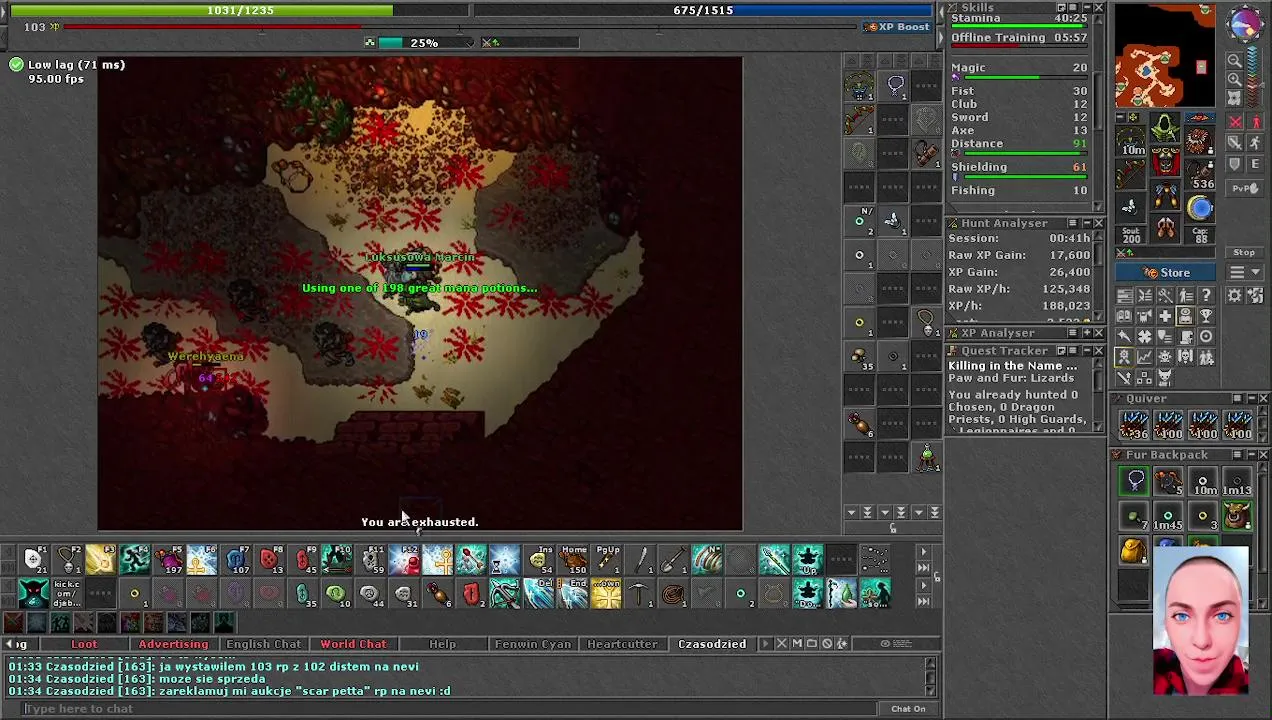
Task: Open the question mark help widget
Action: (1206, 295)
